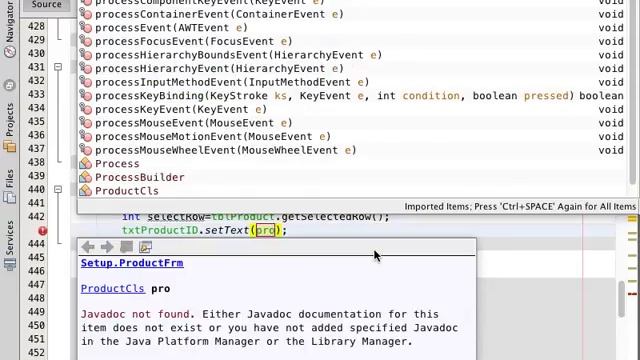Click the Javadoc back arrow icon

88,247
